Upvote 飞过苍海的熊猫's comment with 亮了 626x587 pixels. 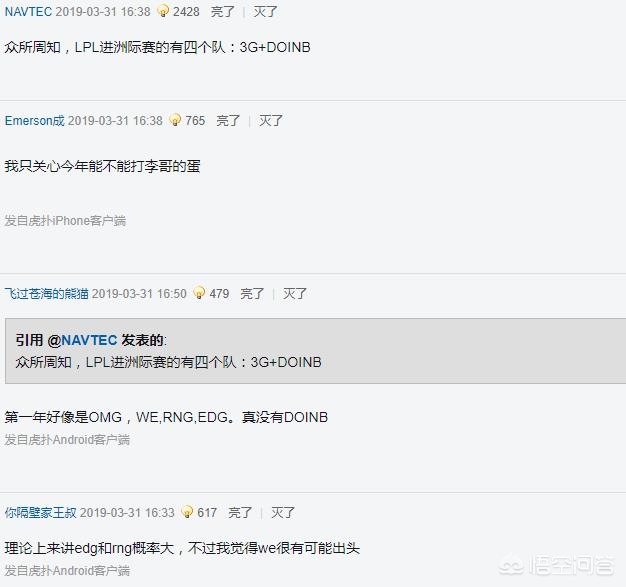[x=252, y=294]
